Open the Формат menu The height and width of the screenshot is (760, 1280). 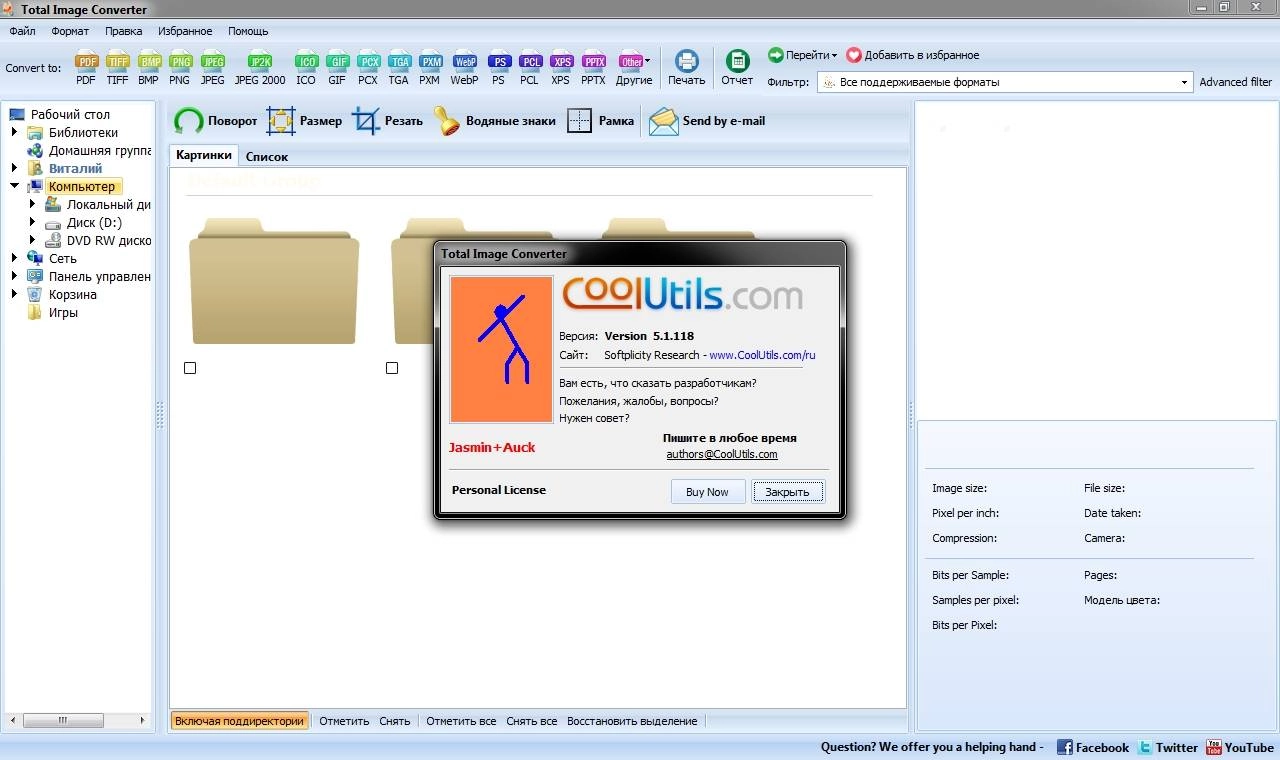pyautogui.click(x=70, y=31)
